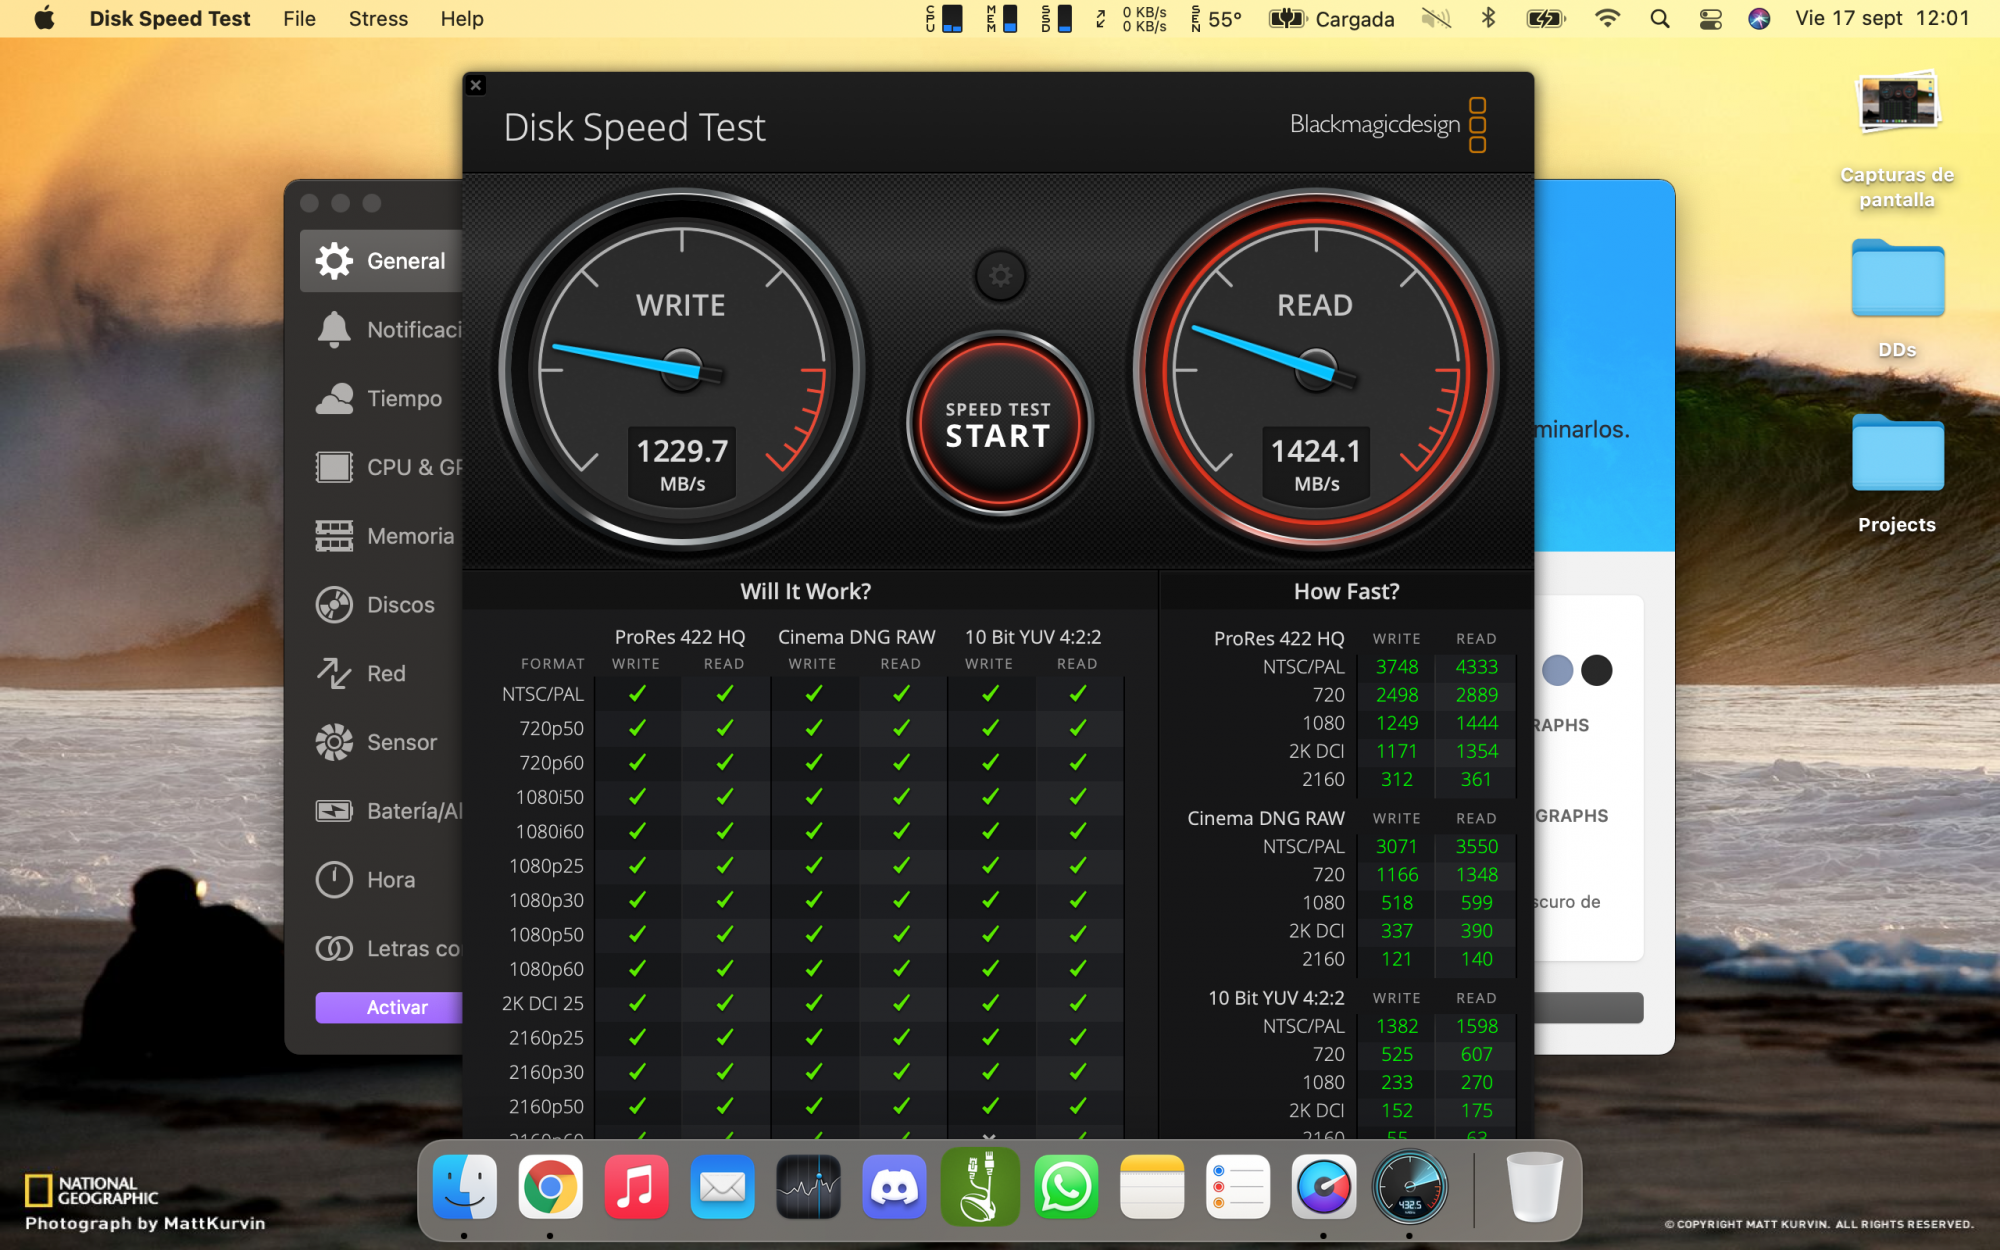This screenshot has height=1250, width=2000.
Task: Select the black color swatch
Action: 1597,670
